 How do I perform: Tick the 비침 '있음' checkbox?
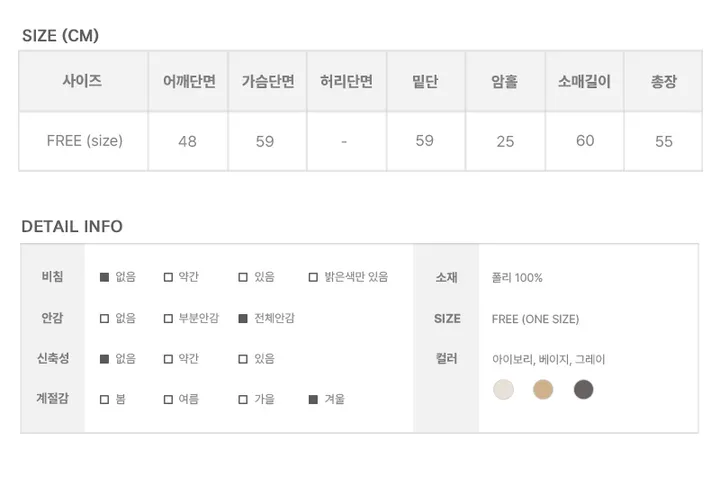pos(243,277)
